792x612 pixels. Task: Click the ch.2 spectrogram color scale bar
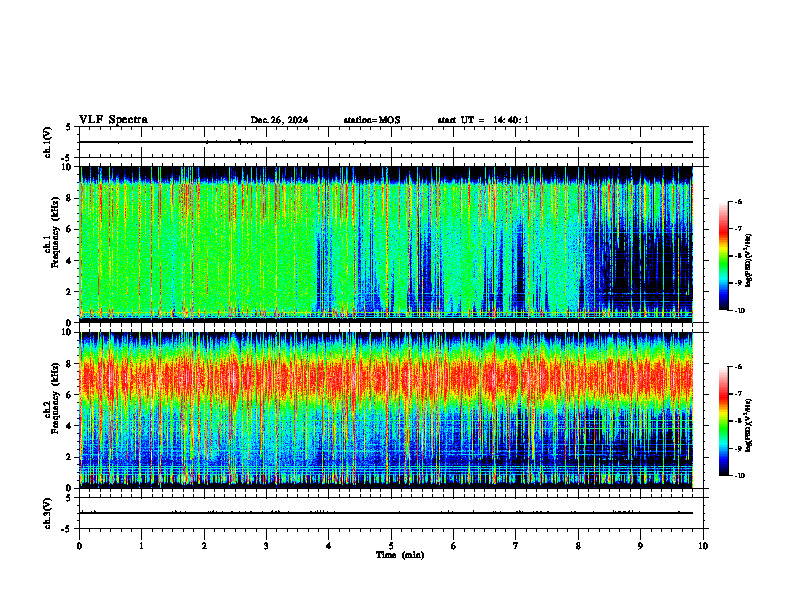pos(724,421)
